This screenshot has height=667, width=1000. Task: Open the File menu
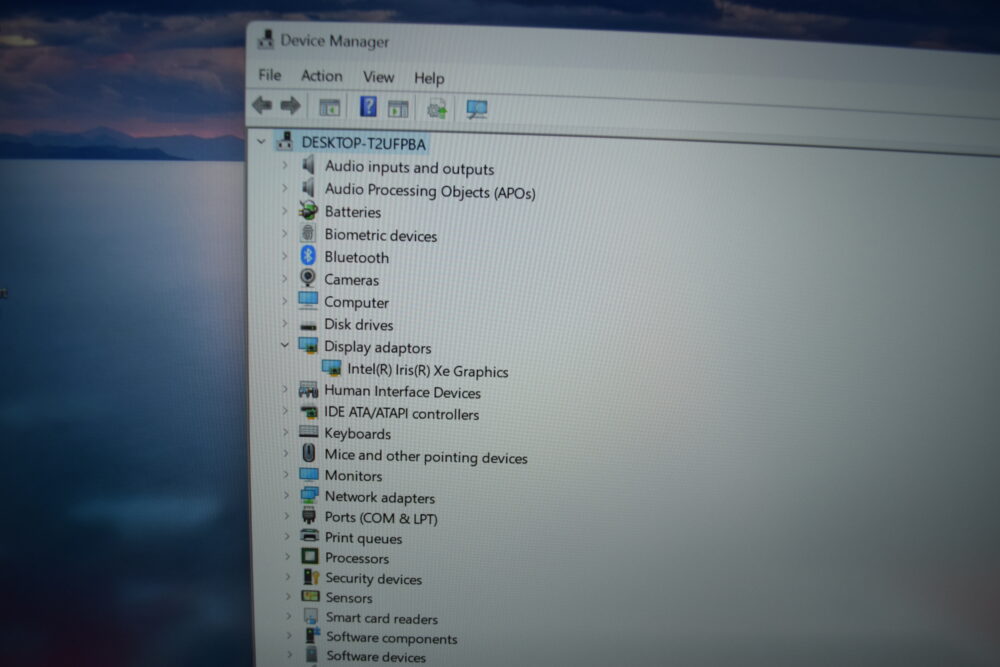point(270,75)
